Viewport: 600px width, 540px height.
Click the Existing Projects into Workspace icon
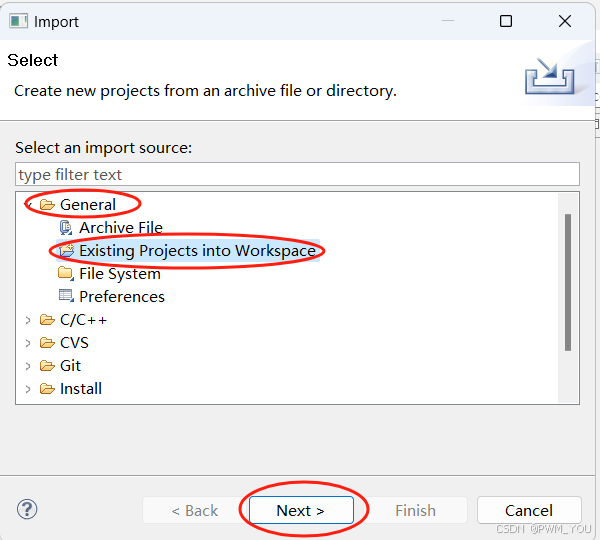(66, 251)
